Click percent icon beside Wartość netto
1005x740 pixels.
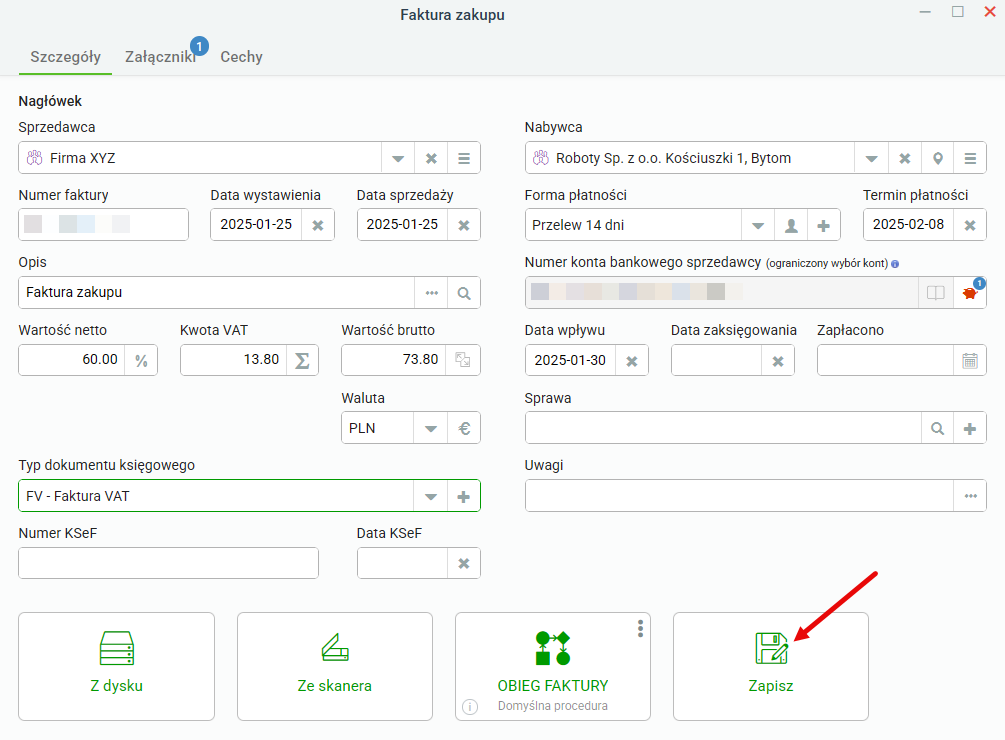tap(141, 360)
